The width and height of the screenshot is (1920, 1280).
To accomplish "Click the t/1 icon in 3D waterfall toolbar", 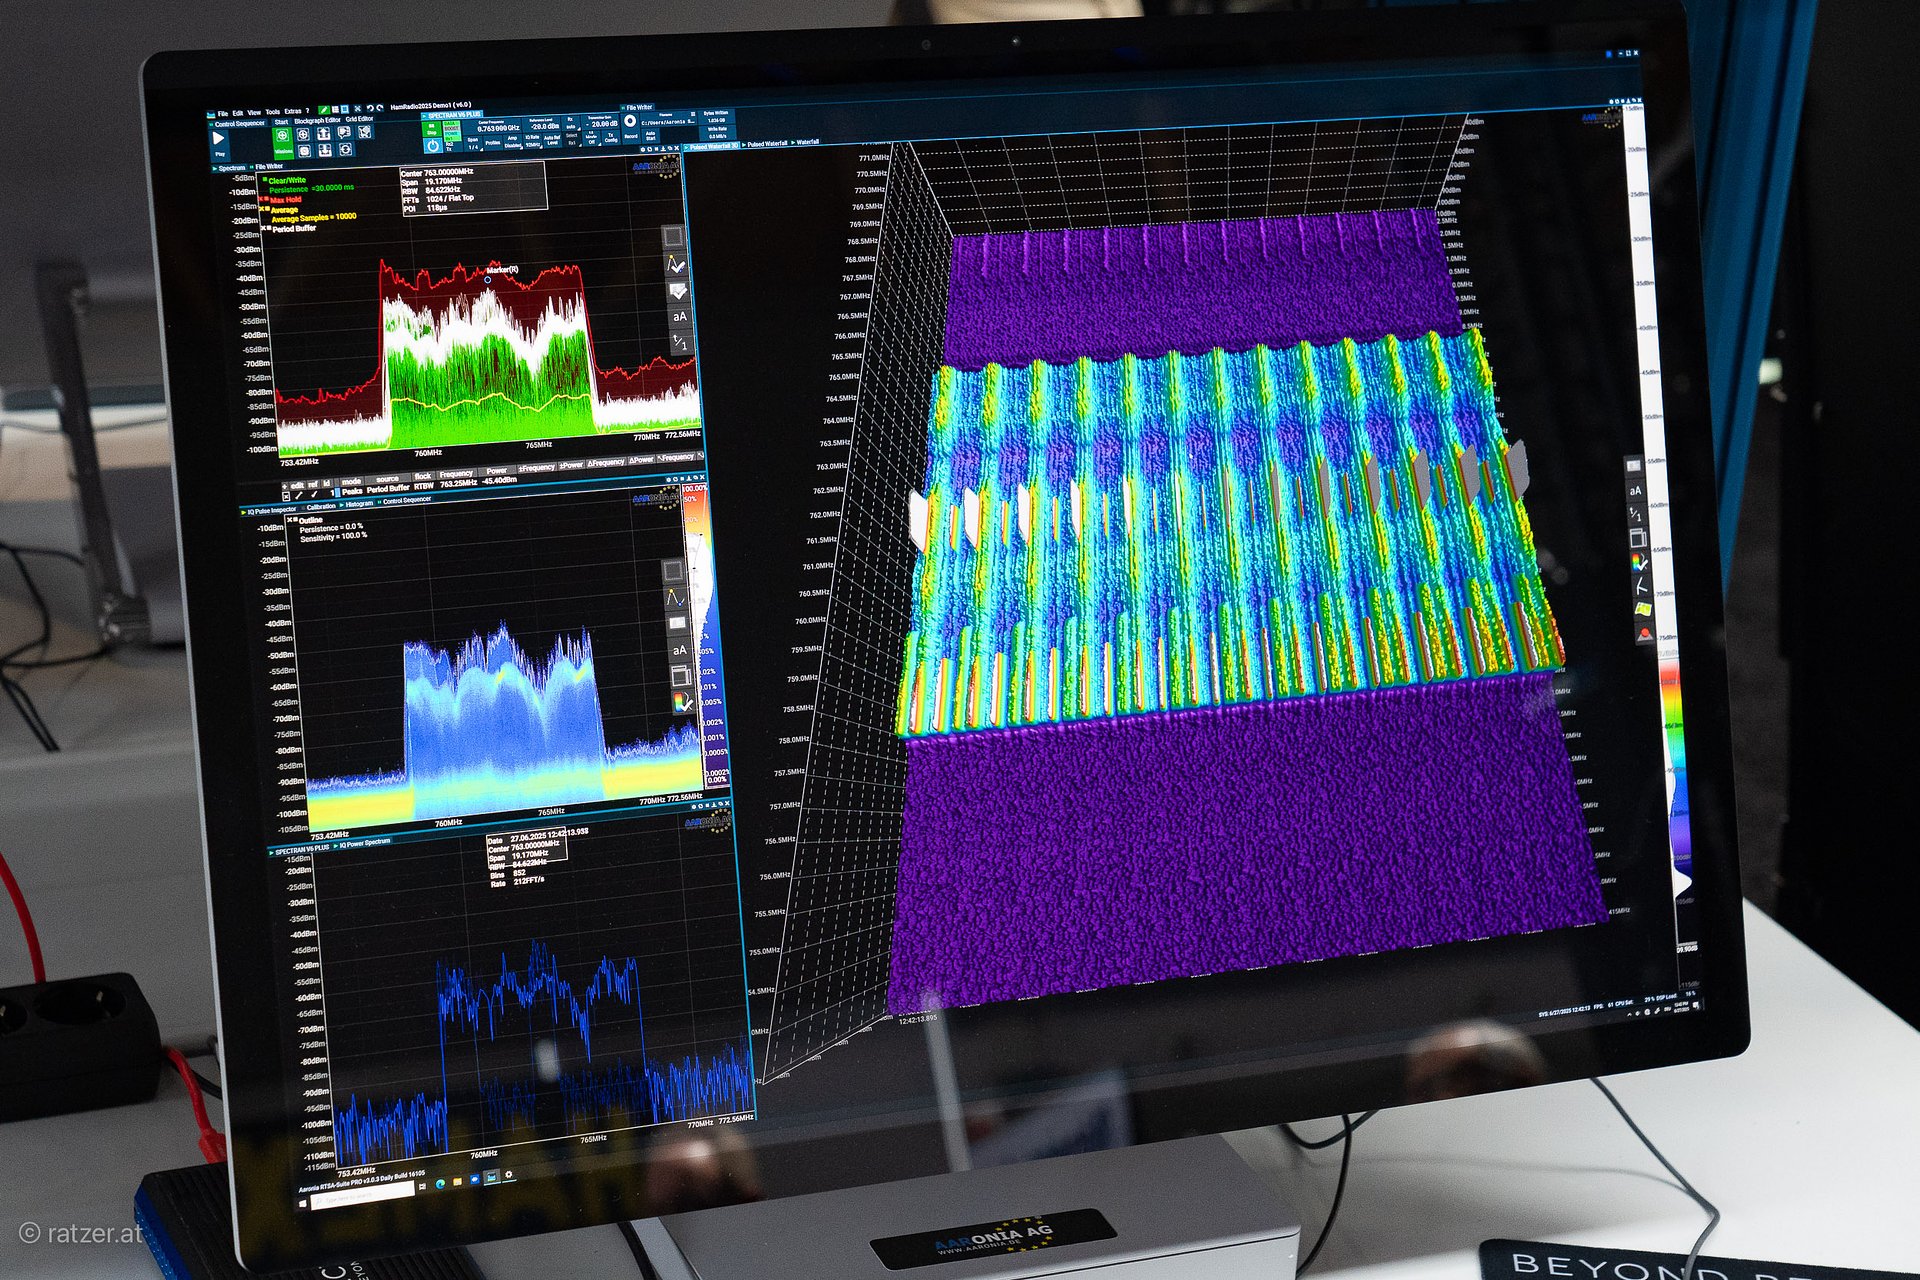I will [x=1636, y=514].
